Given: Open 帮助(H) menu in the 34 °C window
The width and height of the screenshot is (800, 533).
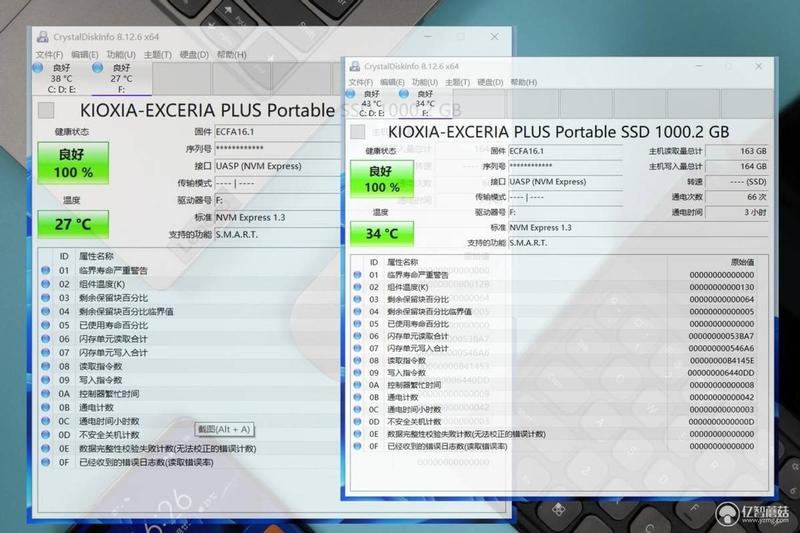Looking at the screenshot, I should pyautogui.click(x=523, y=82).
